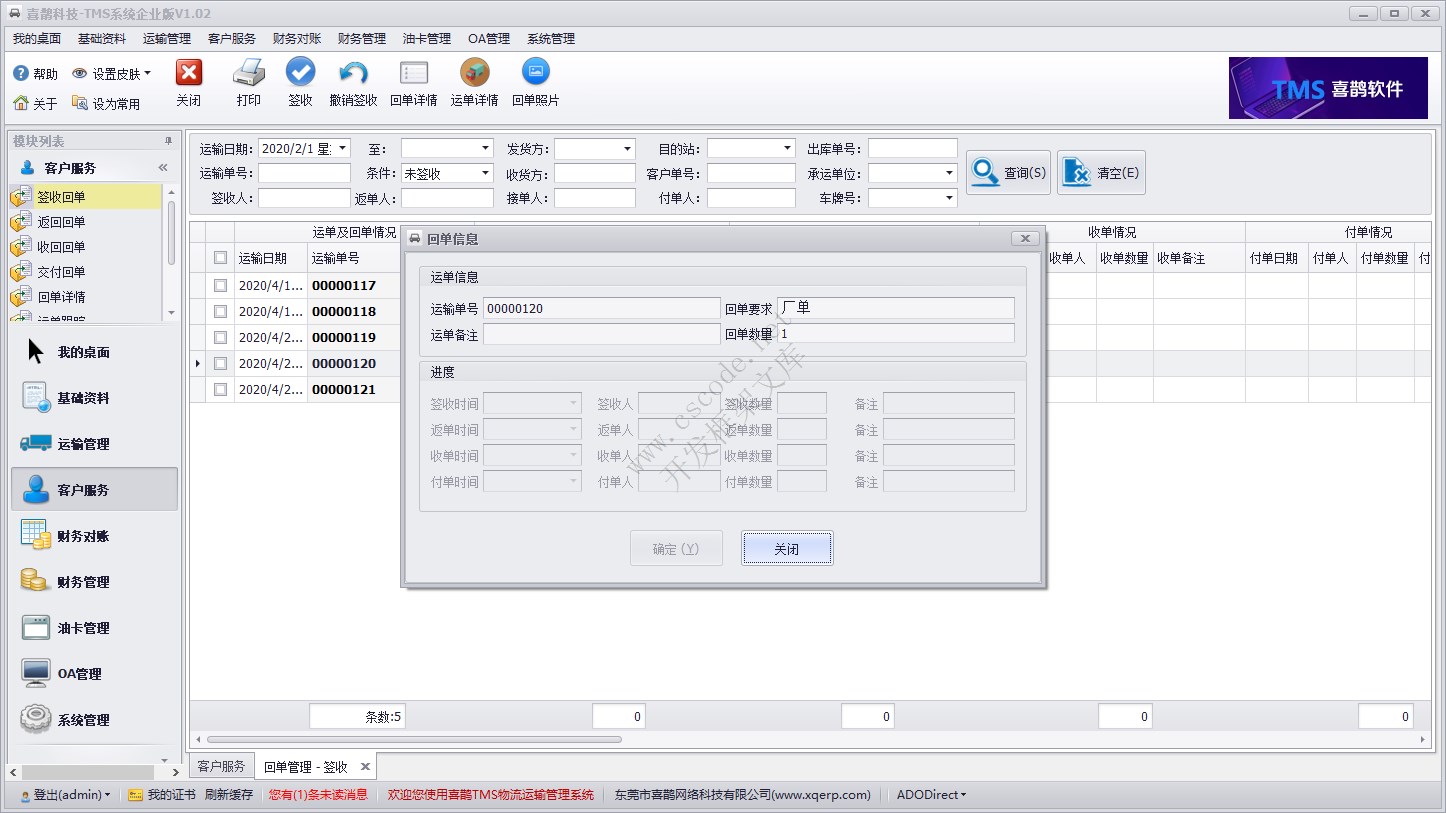Open 目的站 dropdown
Viewport: 1446px width, 813px height.
(787, 148)
